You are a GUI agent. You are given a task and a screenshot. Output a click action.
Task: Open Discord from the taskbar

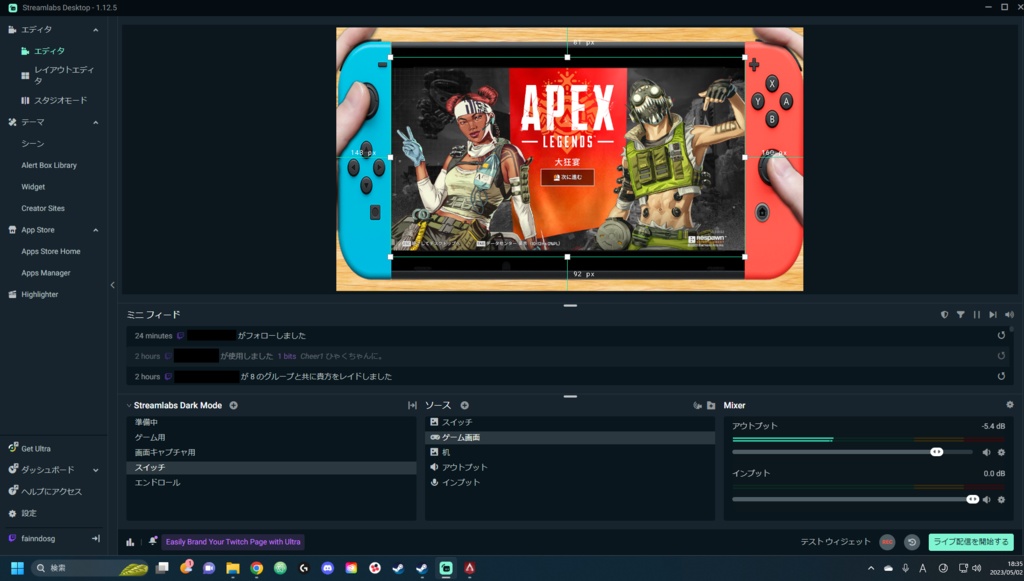(327, 568)
